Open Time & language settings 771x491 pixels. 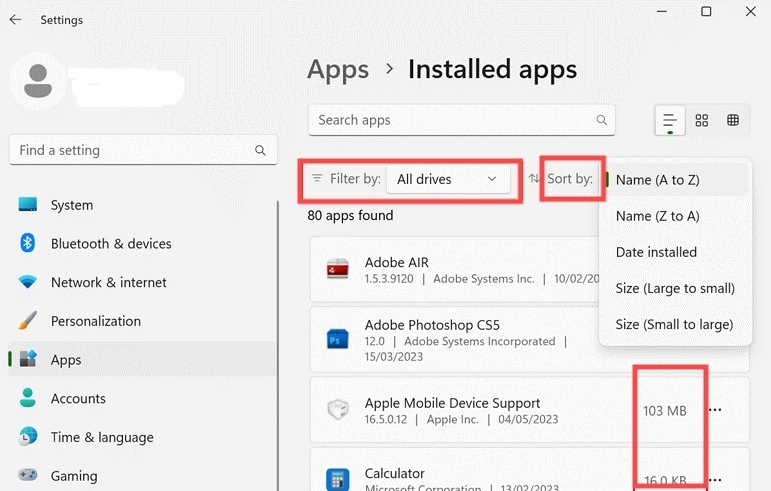pyautogui.click(x=143, y=437)
